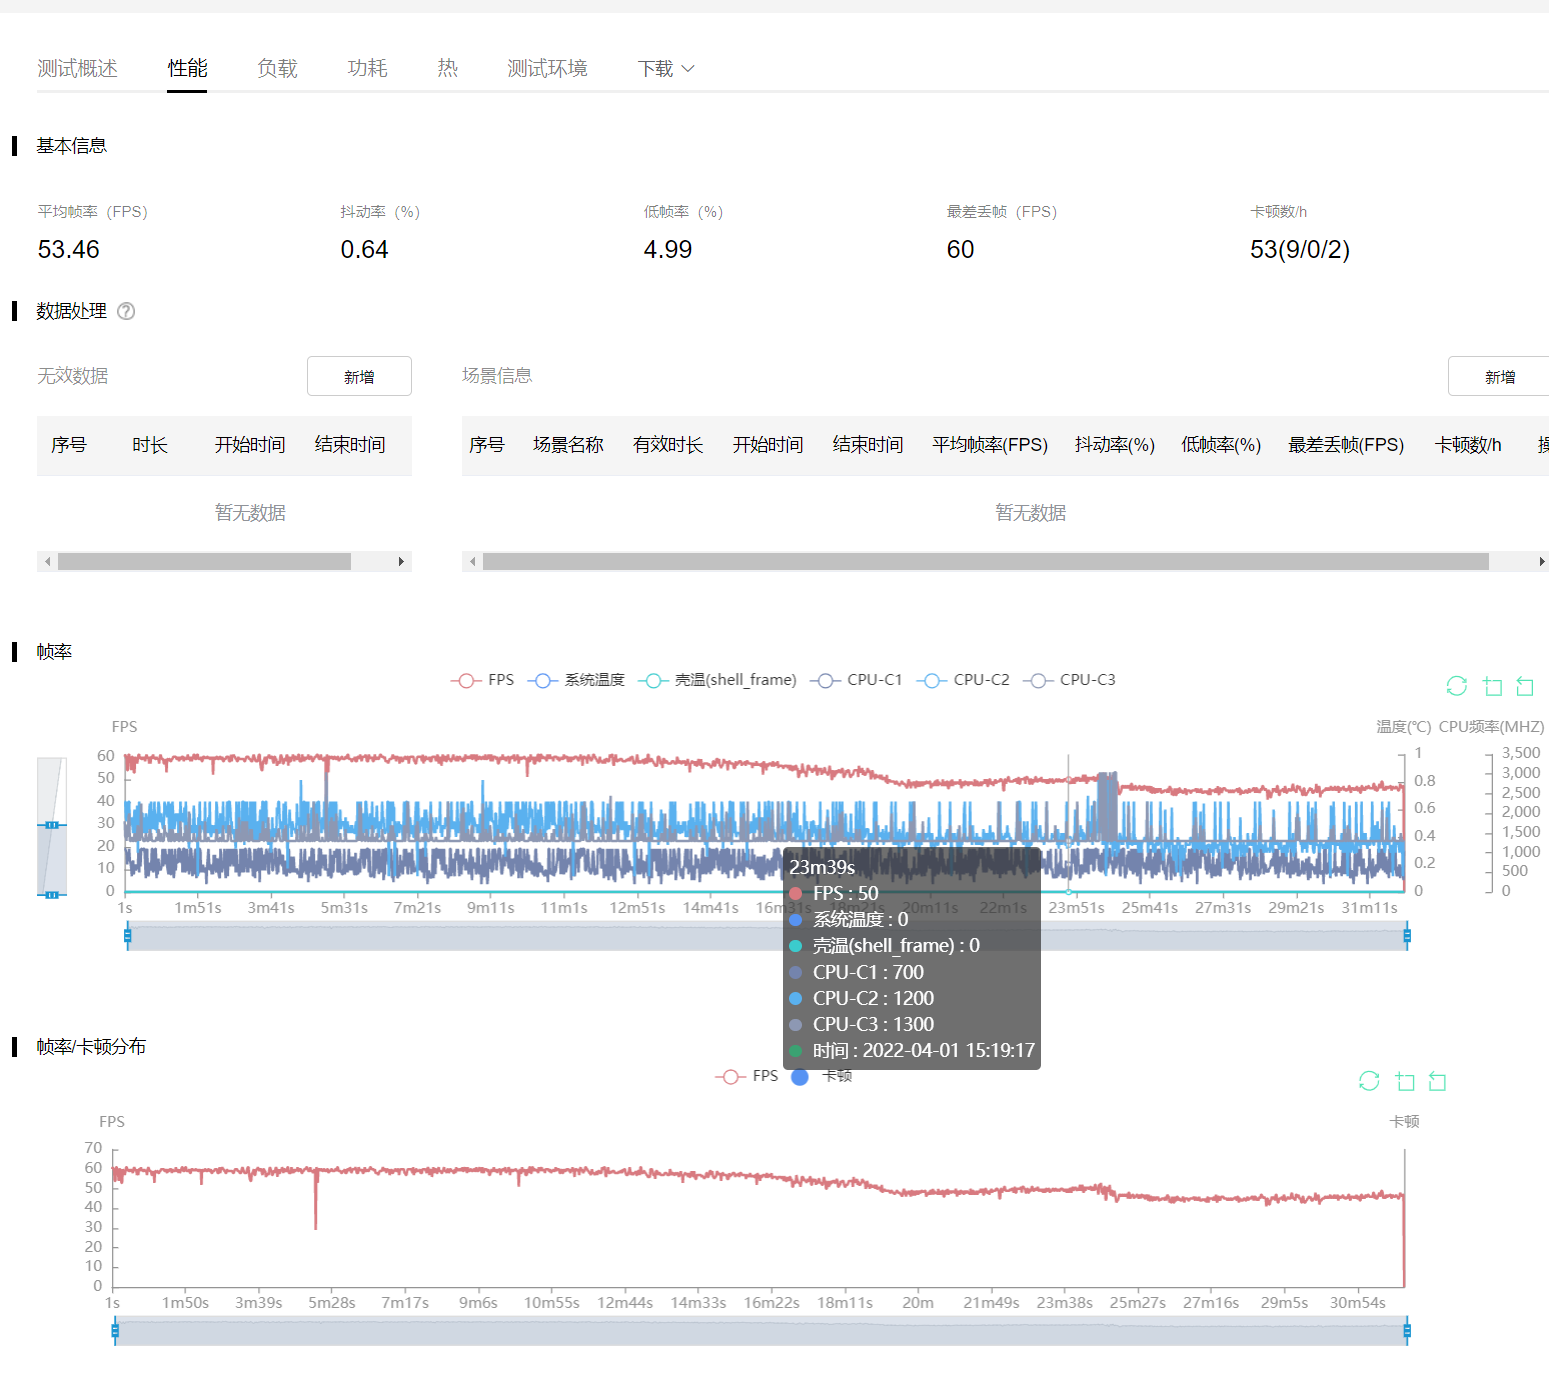Click left handle of 帧率/卡顿分布 range slider
Screen dimensions: 1549x1380
pos(115,1331)
